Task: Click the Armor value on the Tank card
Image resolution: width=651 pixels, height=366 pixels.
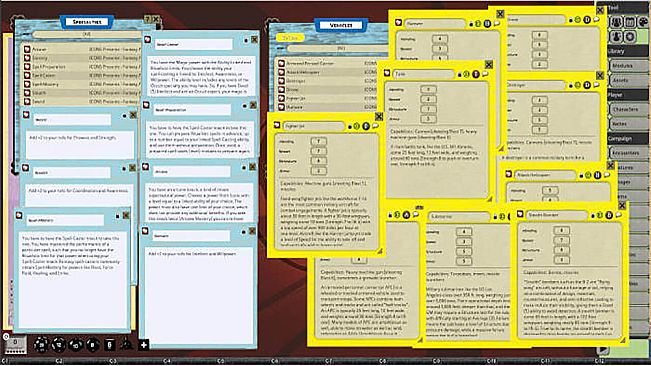Action: pos(428,119)
